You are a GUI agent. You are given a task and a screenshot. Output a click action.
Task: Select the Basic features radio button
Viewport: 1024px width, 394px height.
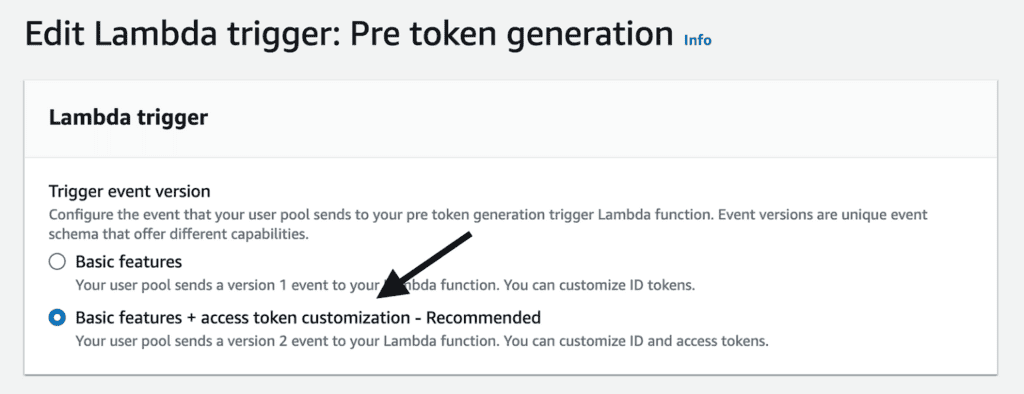coord(57,262)
